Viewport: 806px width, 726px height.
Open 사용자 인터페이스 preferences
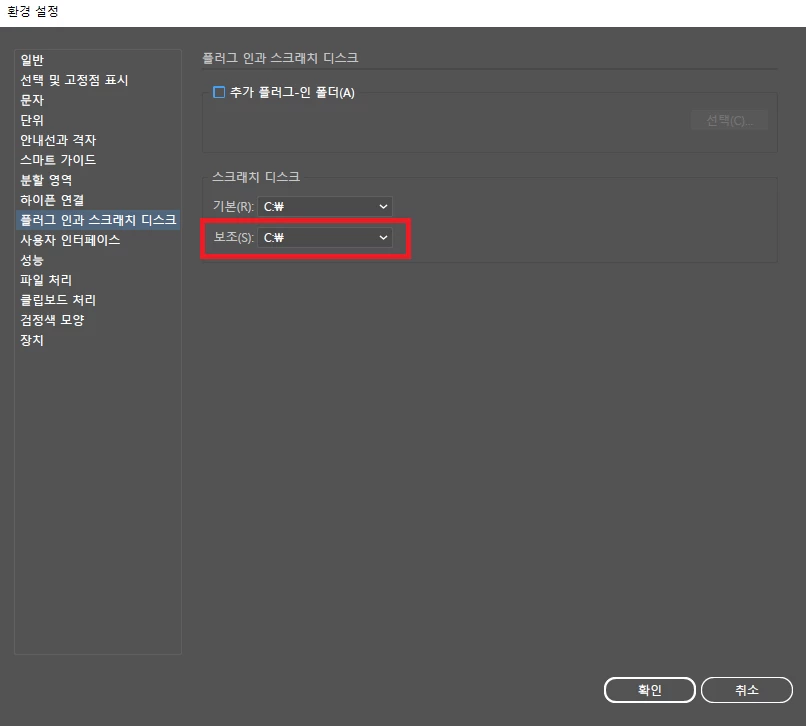click(x=70, y=240)
